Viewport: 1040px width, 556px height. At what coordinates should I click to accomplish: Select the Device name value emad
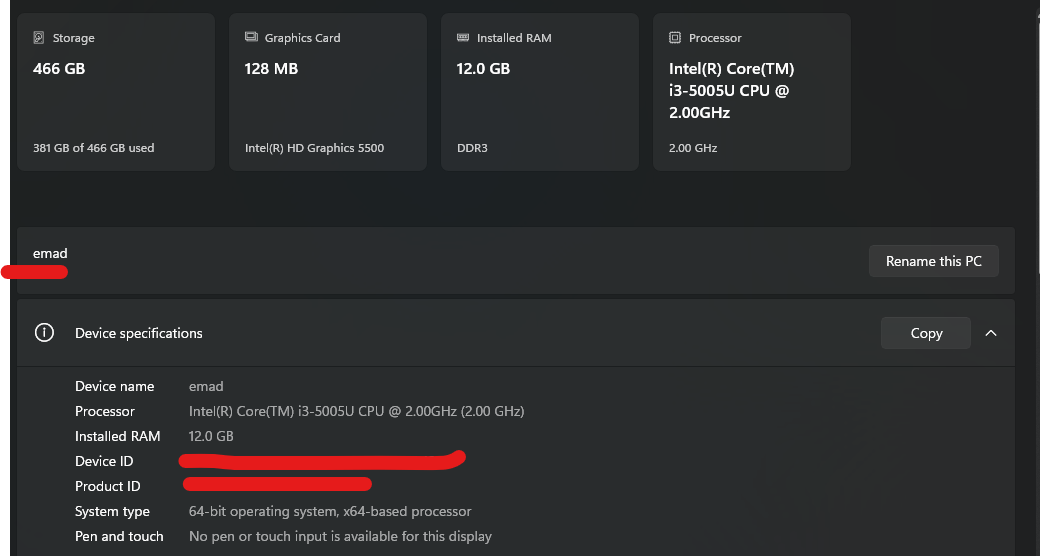point(206,386)
